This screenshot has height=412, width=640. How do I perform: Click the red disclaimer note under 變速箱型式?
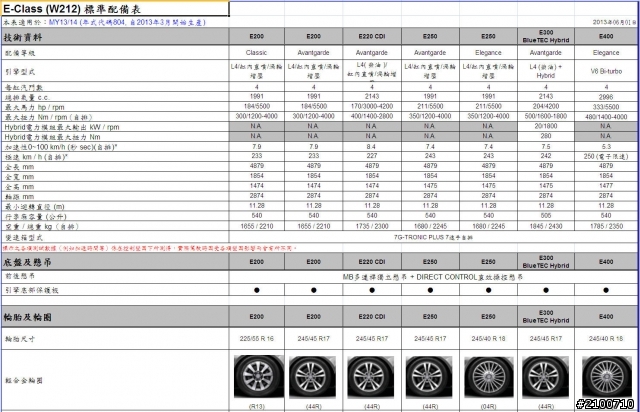pyautogui.click(x=150, y=248)
